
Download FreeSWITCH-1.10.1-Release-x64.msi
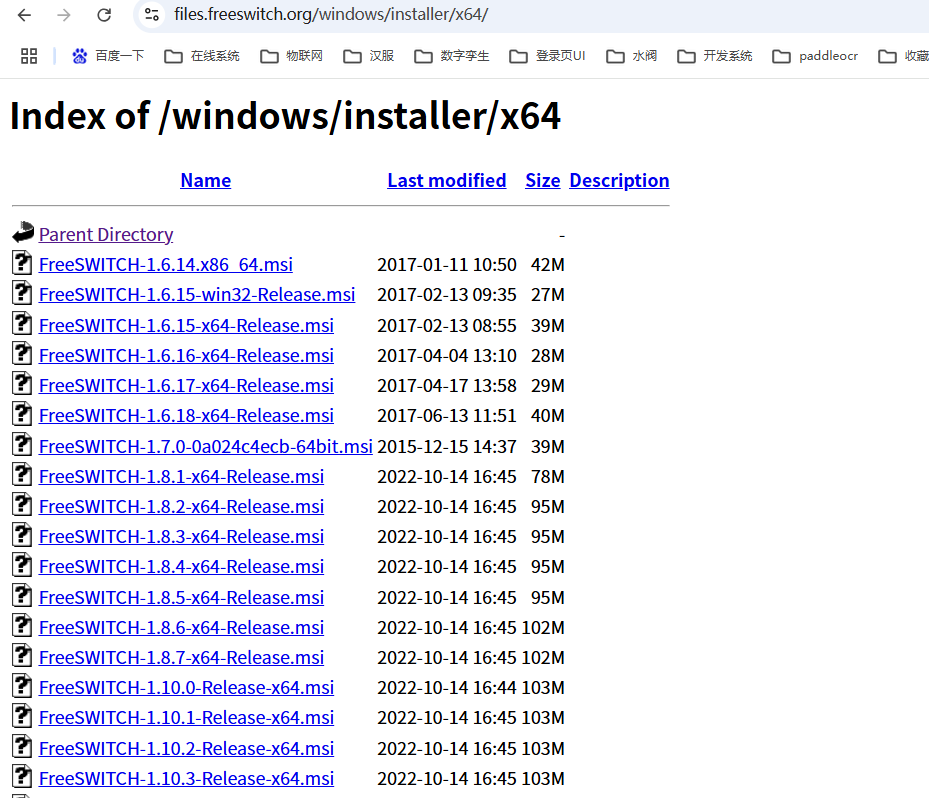186,718
